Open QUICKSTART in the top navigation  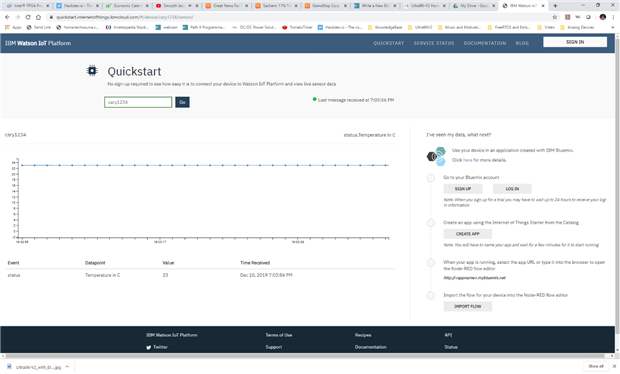point(389,43)
